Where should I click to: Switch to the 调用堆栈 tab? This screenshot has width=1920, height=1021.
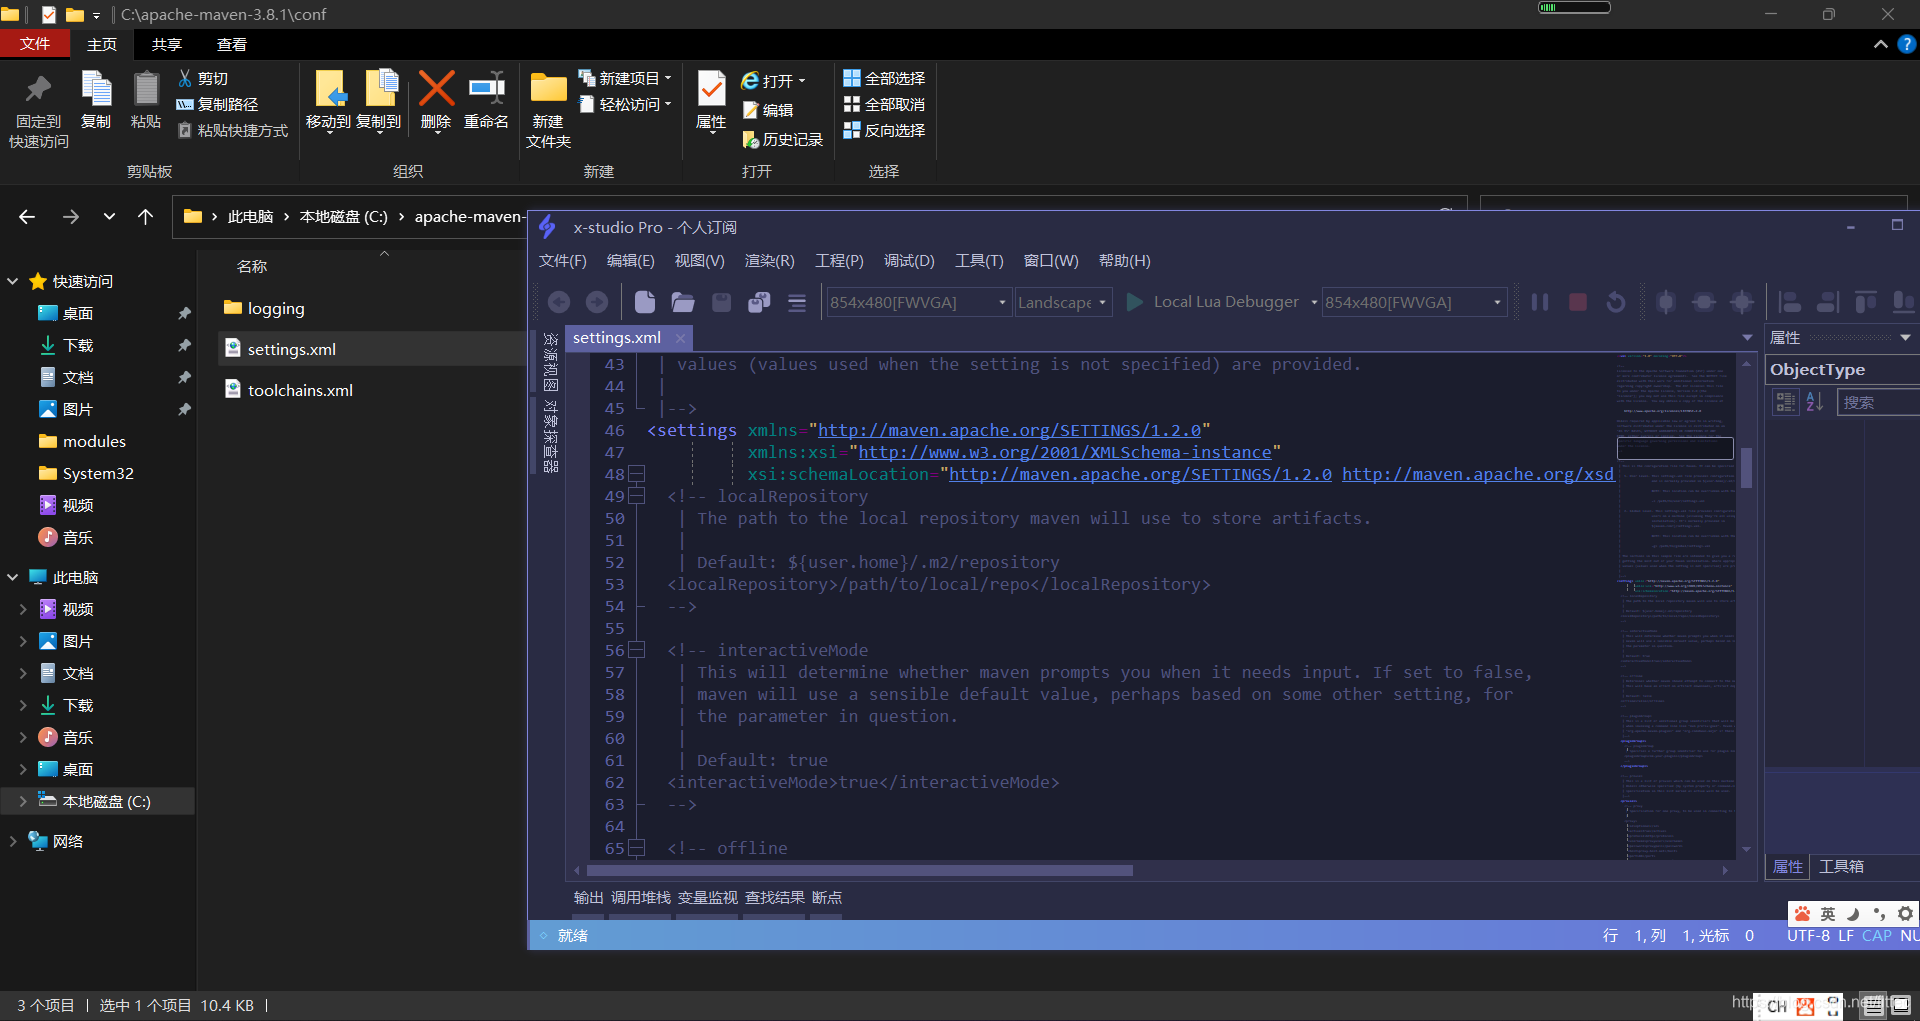pyautogui.click(x=640, y=898)
